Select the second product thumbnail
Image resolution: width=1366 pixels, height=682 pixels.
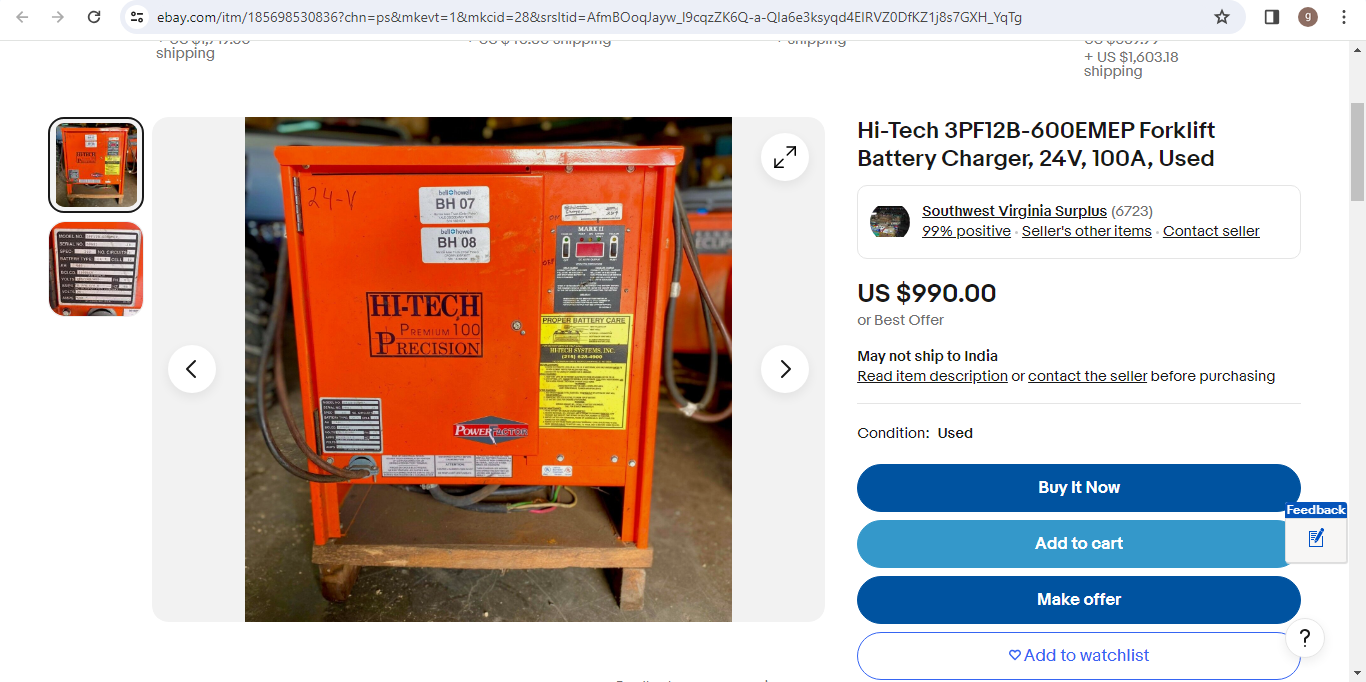point(95,269)
